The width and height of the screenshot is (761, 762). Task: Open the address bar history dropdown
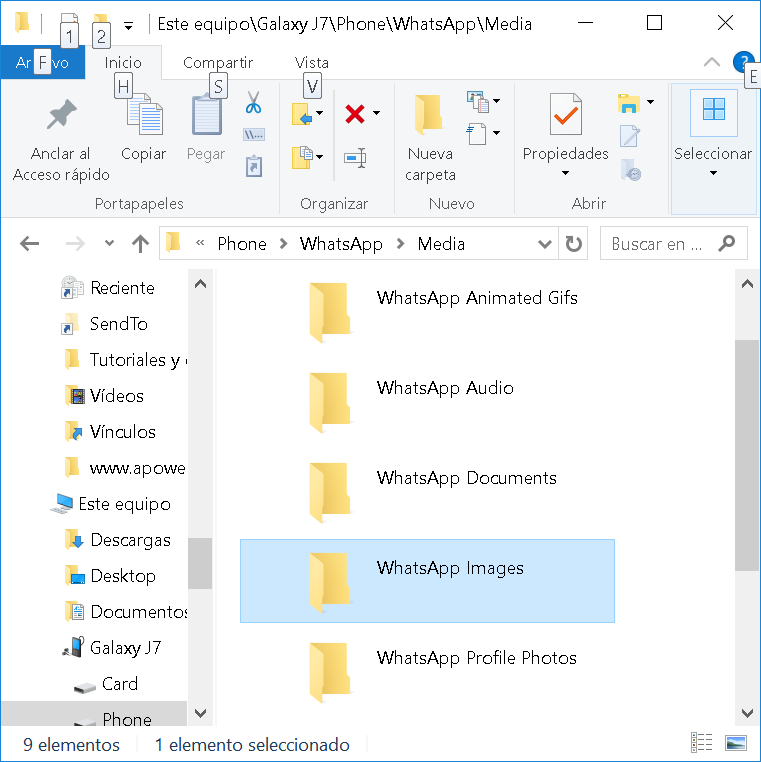pos(545,243)
